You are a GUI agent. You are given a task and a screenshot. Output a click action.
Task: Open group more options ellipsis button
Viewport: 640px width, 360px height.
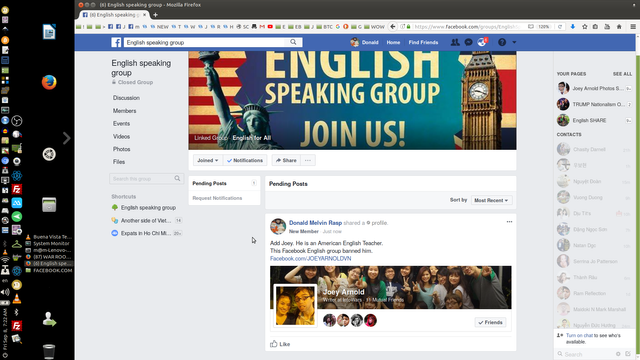[x=308, y=160]
